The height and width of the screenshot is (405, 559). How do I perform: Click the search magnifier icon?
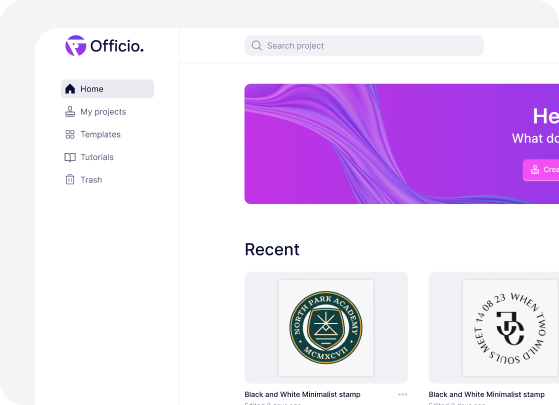coord(257,46)
